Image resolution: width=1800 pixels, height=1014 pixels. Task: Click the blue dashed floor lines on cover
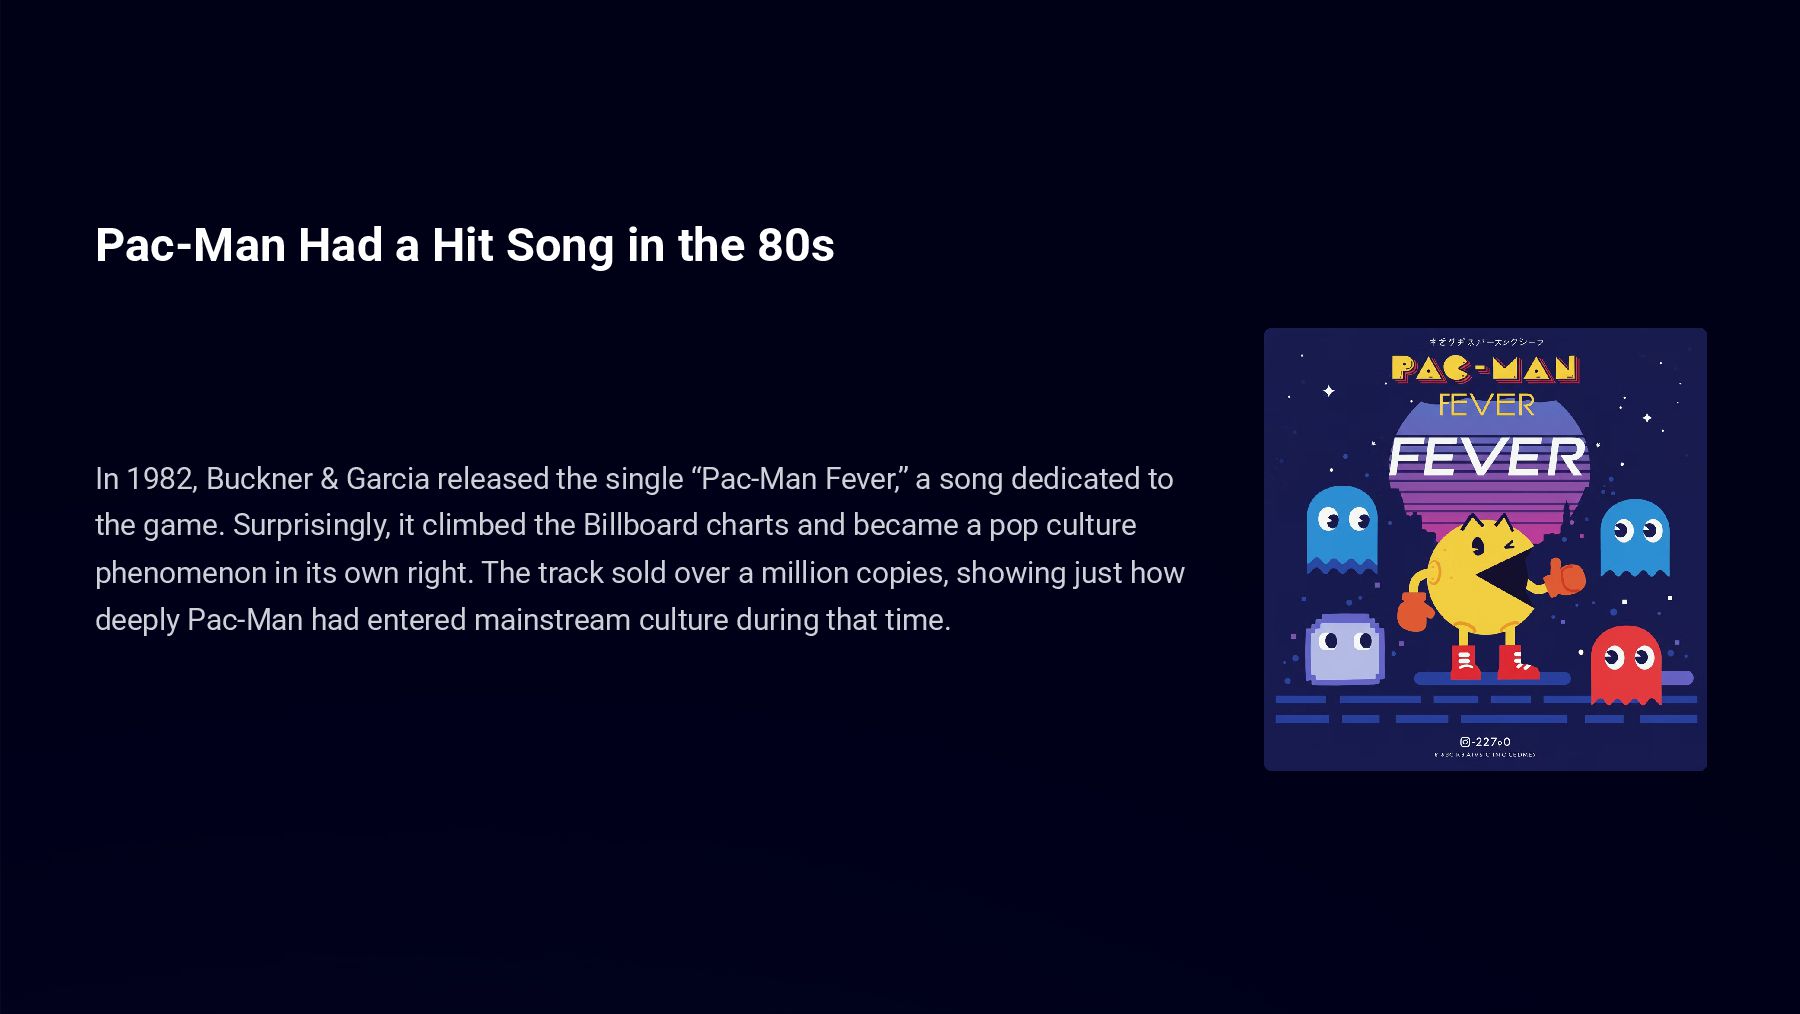tap(1486, 709)
